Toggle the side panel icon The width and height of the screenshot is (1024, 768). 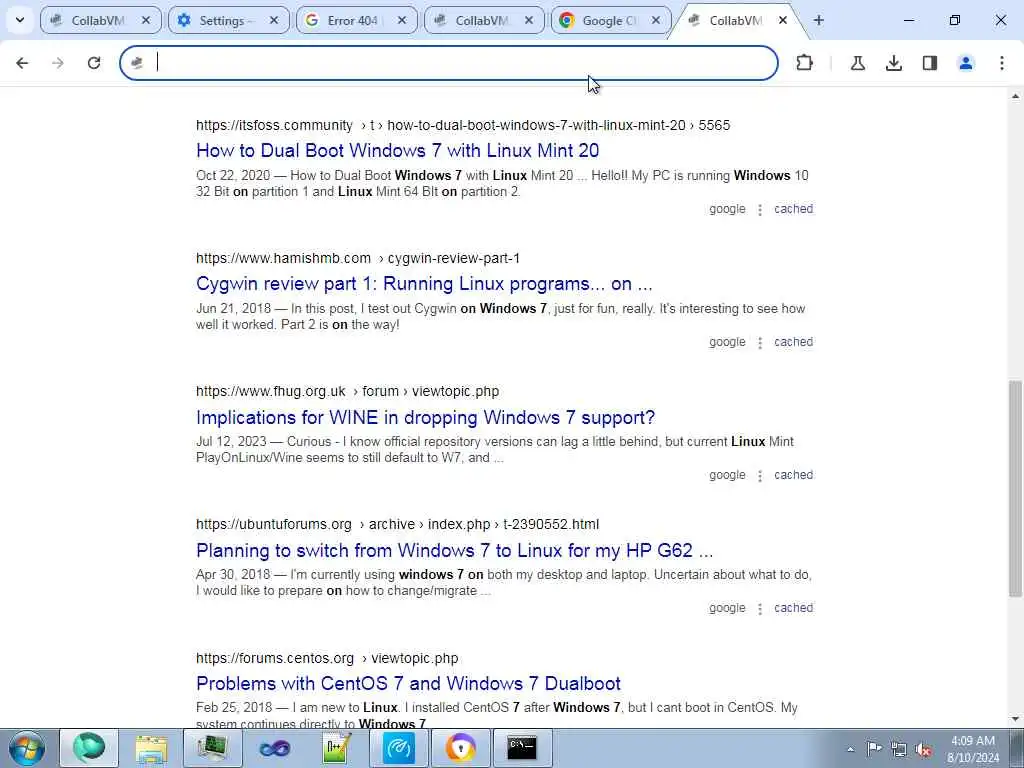930,63
